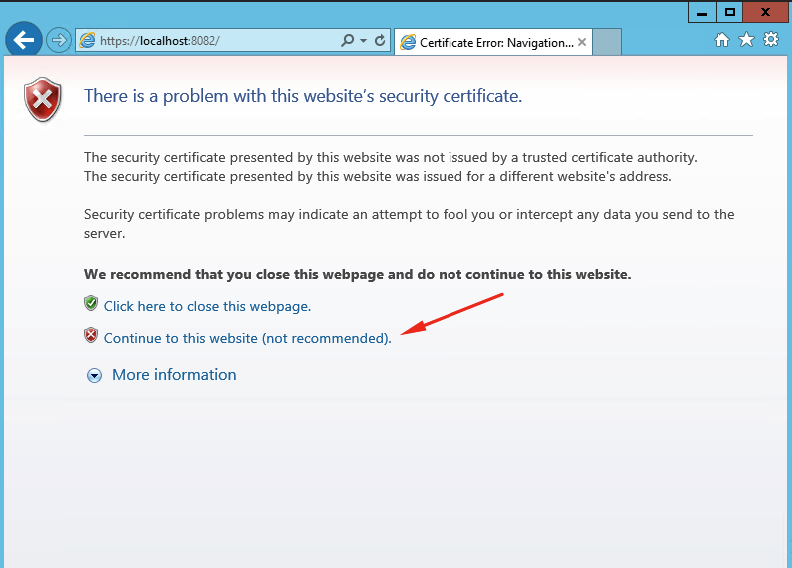Click here to close this webpage link

[207, 306]
